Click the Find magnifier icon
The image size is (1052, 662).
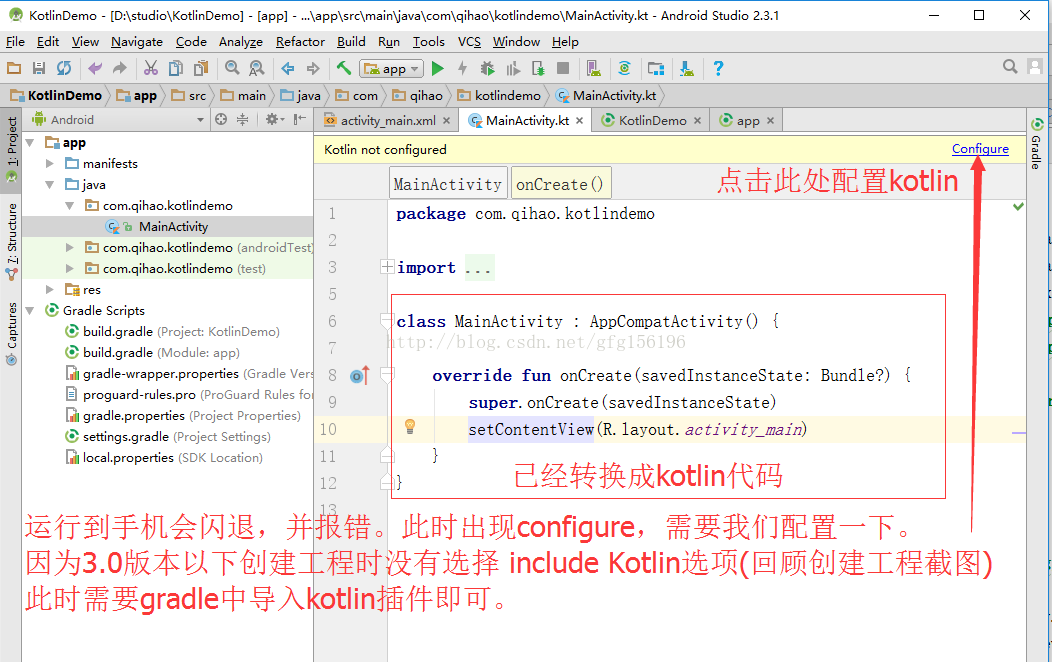coord(232,68)
